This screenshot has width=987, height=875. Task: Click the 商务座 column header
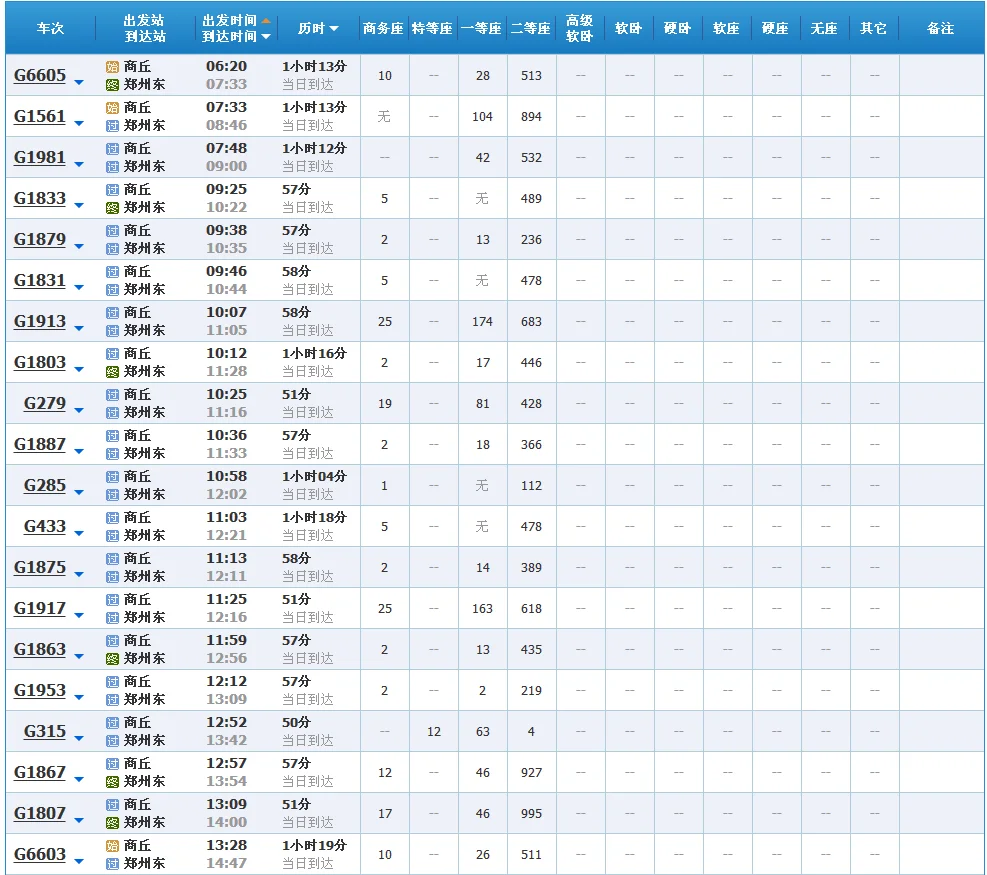384,29
